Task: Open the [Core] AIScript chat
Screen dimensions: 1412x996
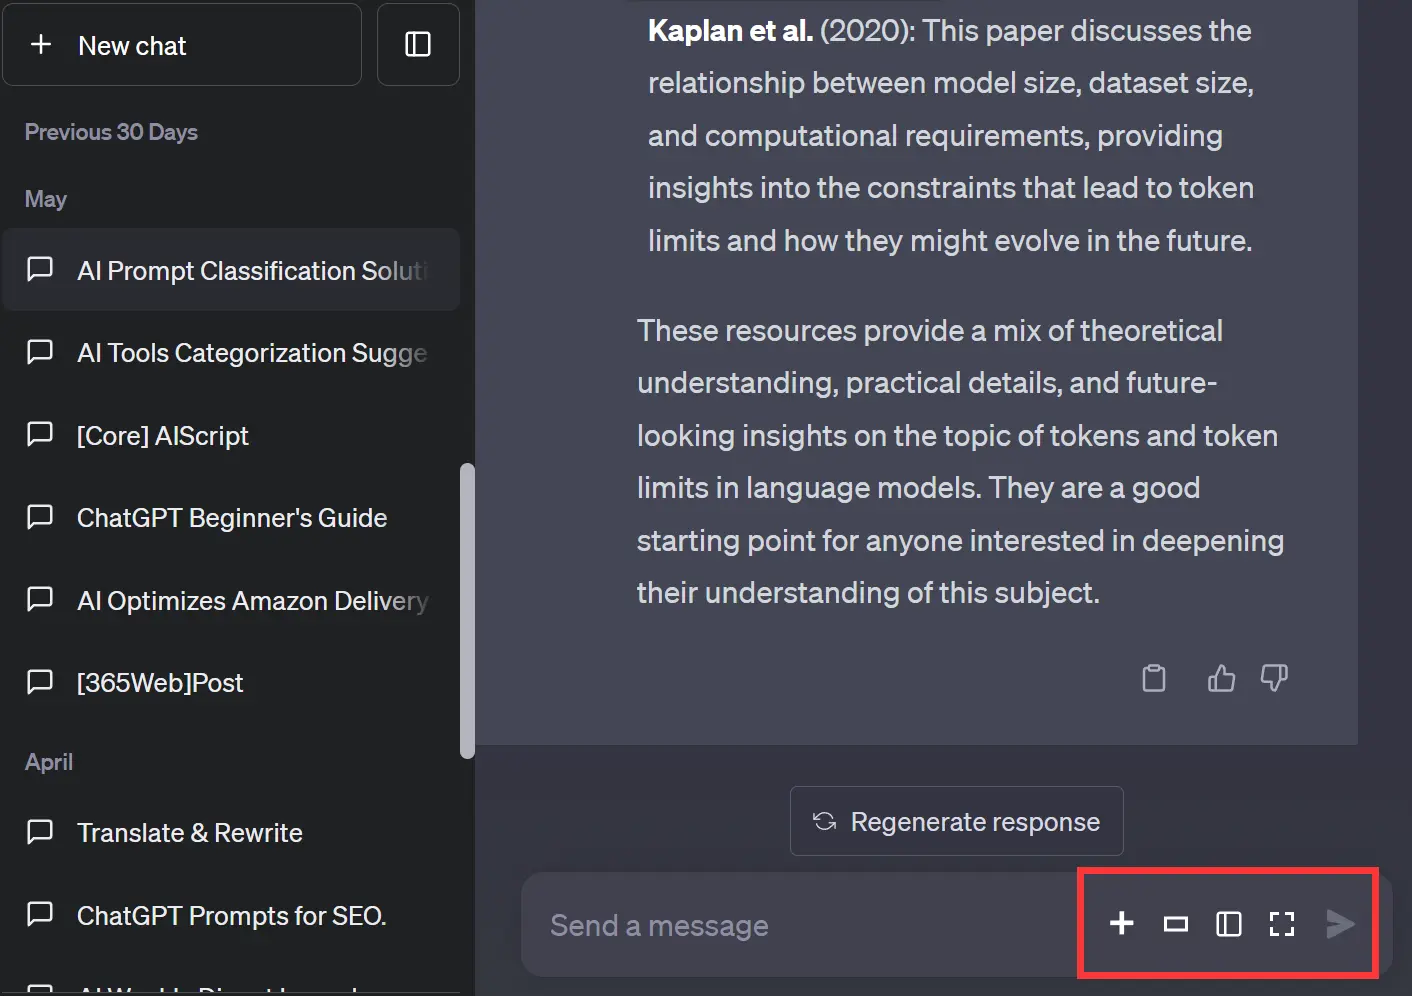Action: pyautogui.click(x=231, y=435)
